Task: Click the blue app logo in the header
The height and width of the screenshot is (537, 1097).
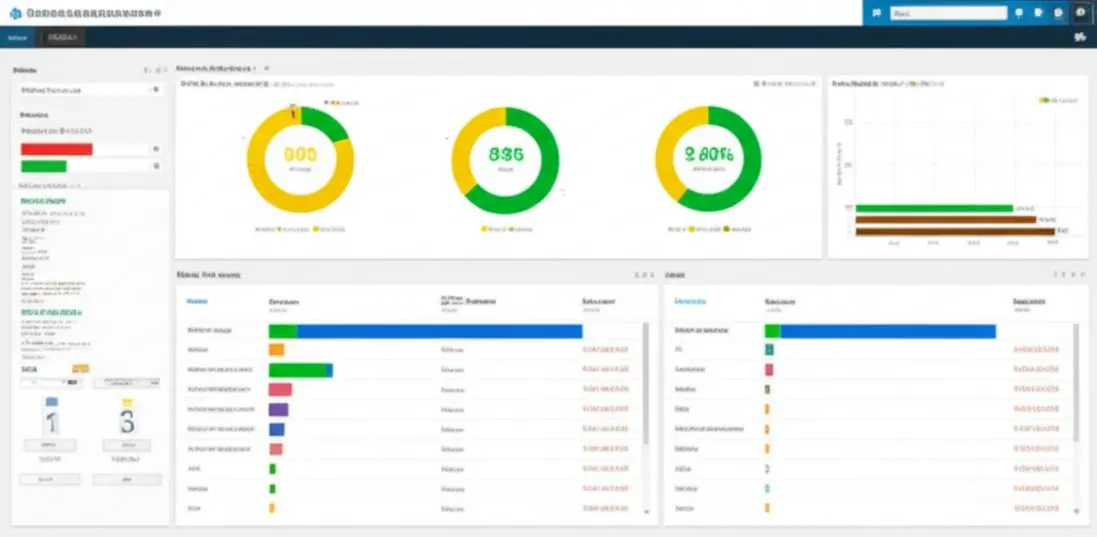Action: (x=15, y=13)
